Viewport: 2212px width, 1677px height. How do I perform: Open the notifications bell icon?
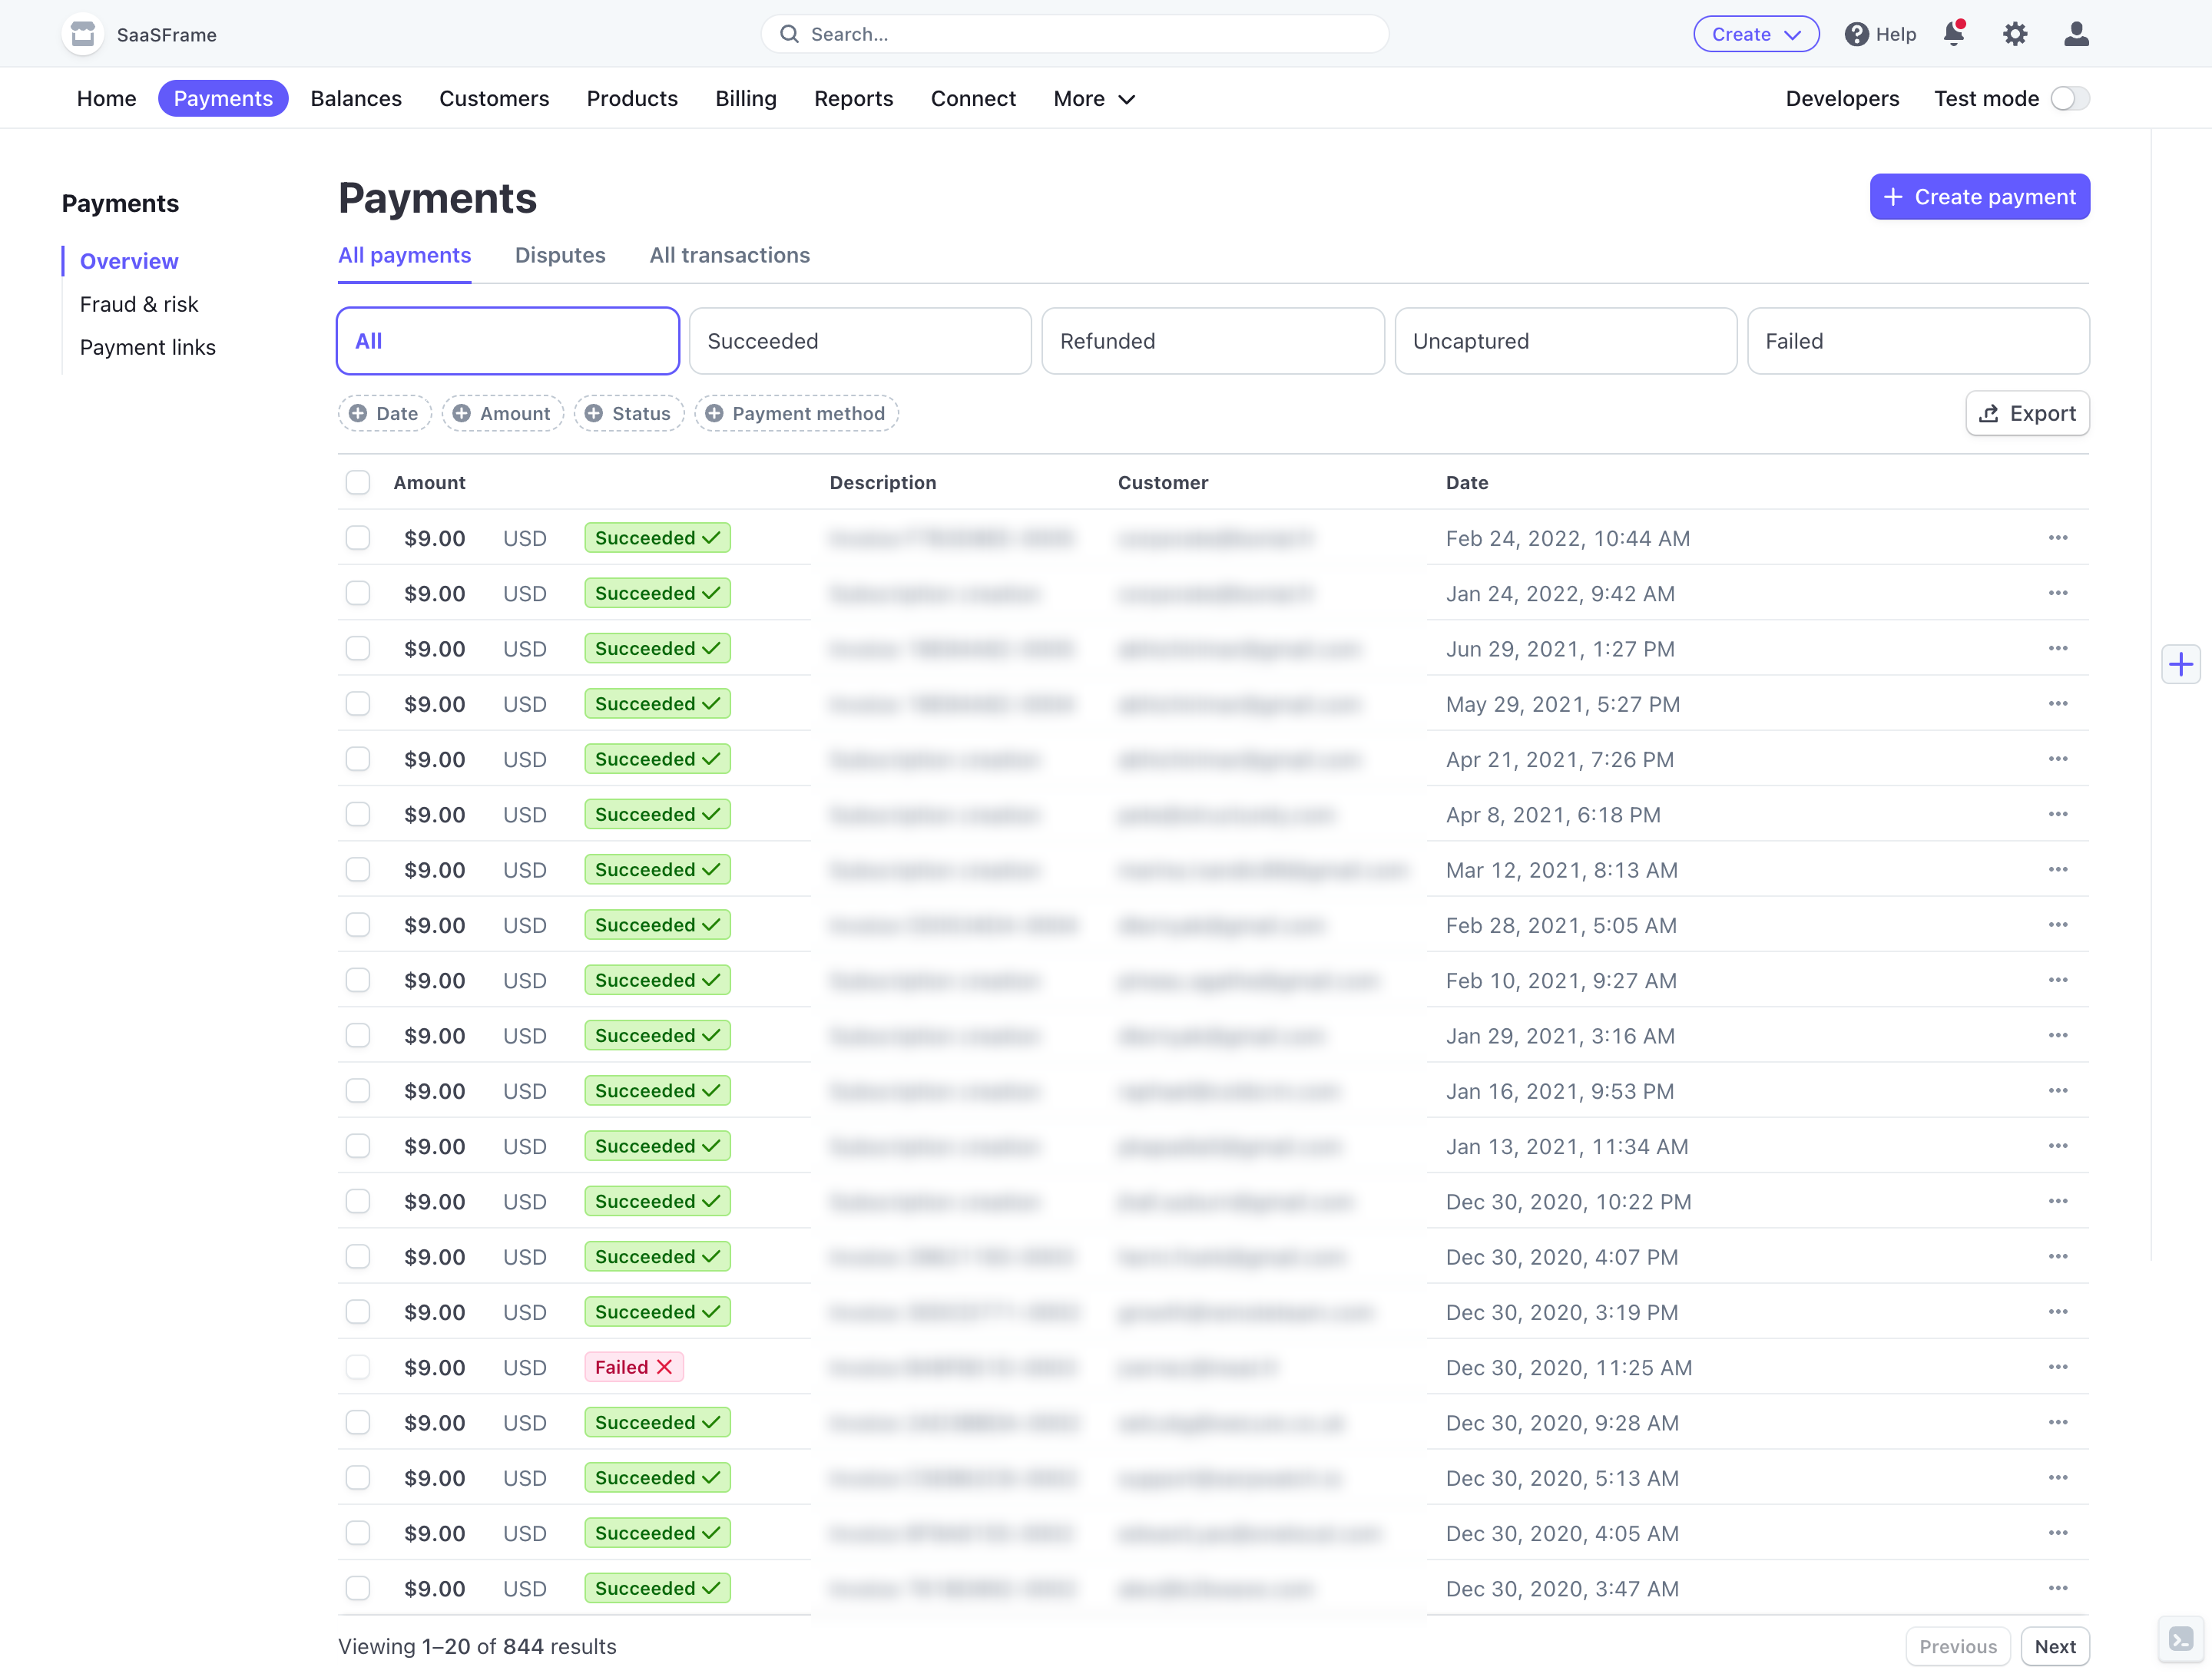1953,34
